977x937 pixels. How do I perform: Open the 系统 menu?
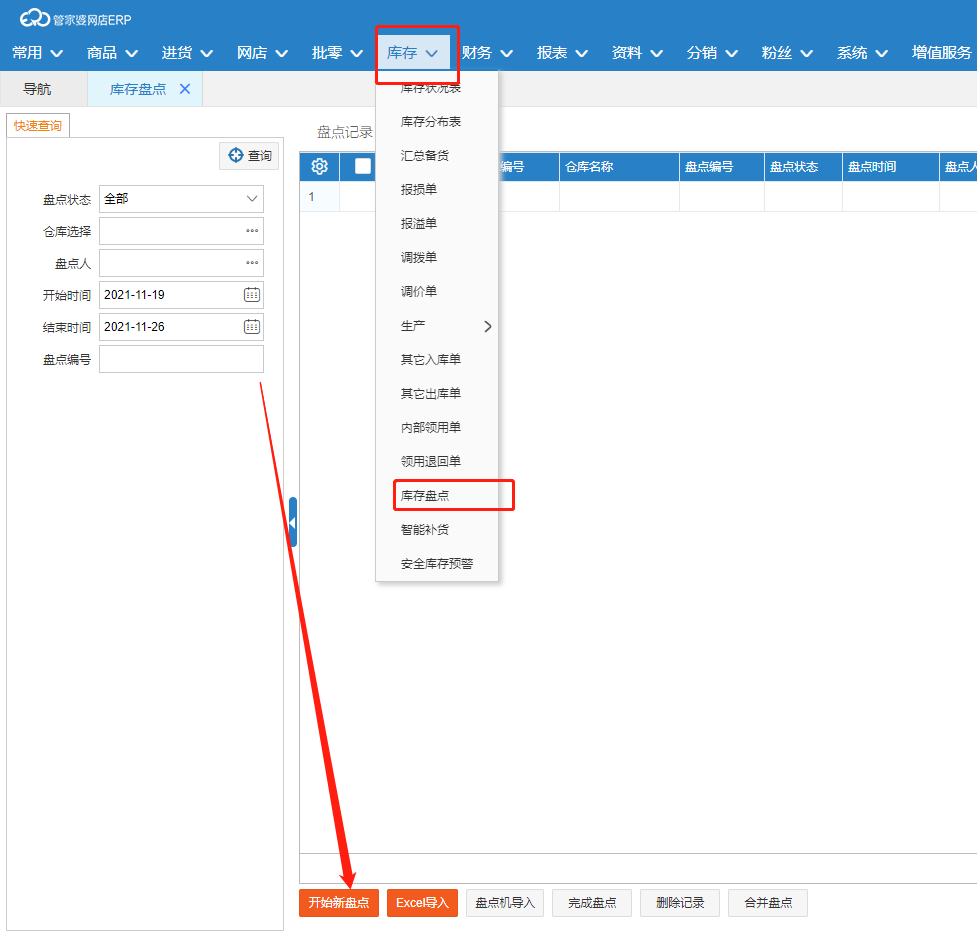(x=862, y=53)
